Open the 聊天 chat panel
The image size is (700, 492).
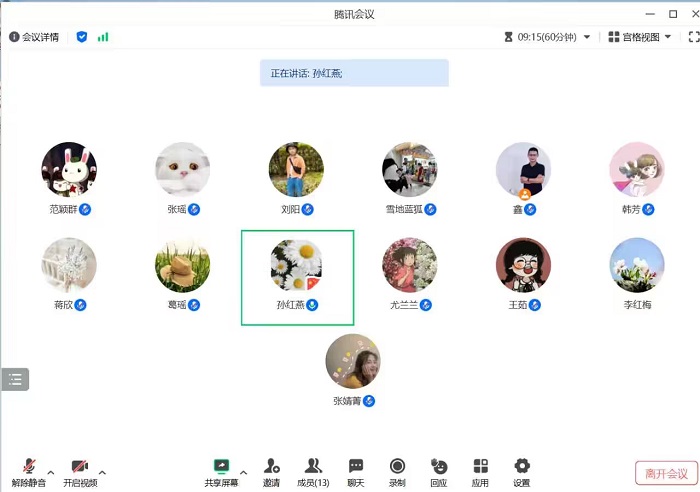pos(356,472)
